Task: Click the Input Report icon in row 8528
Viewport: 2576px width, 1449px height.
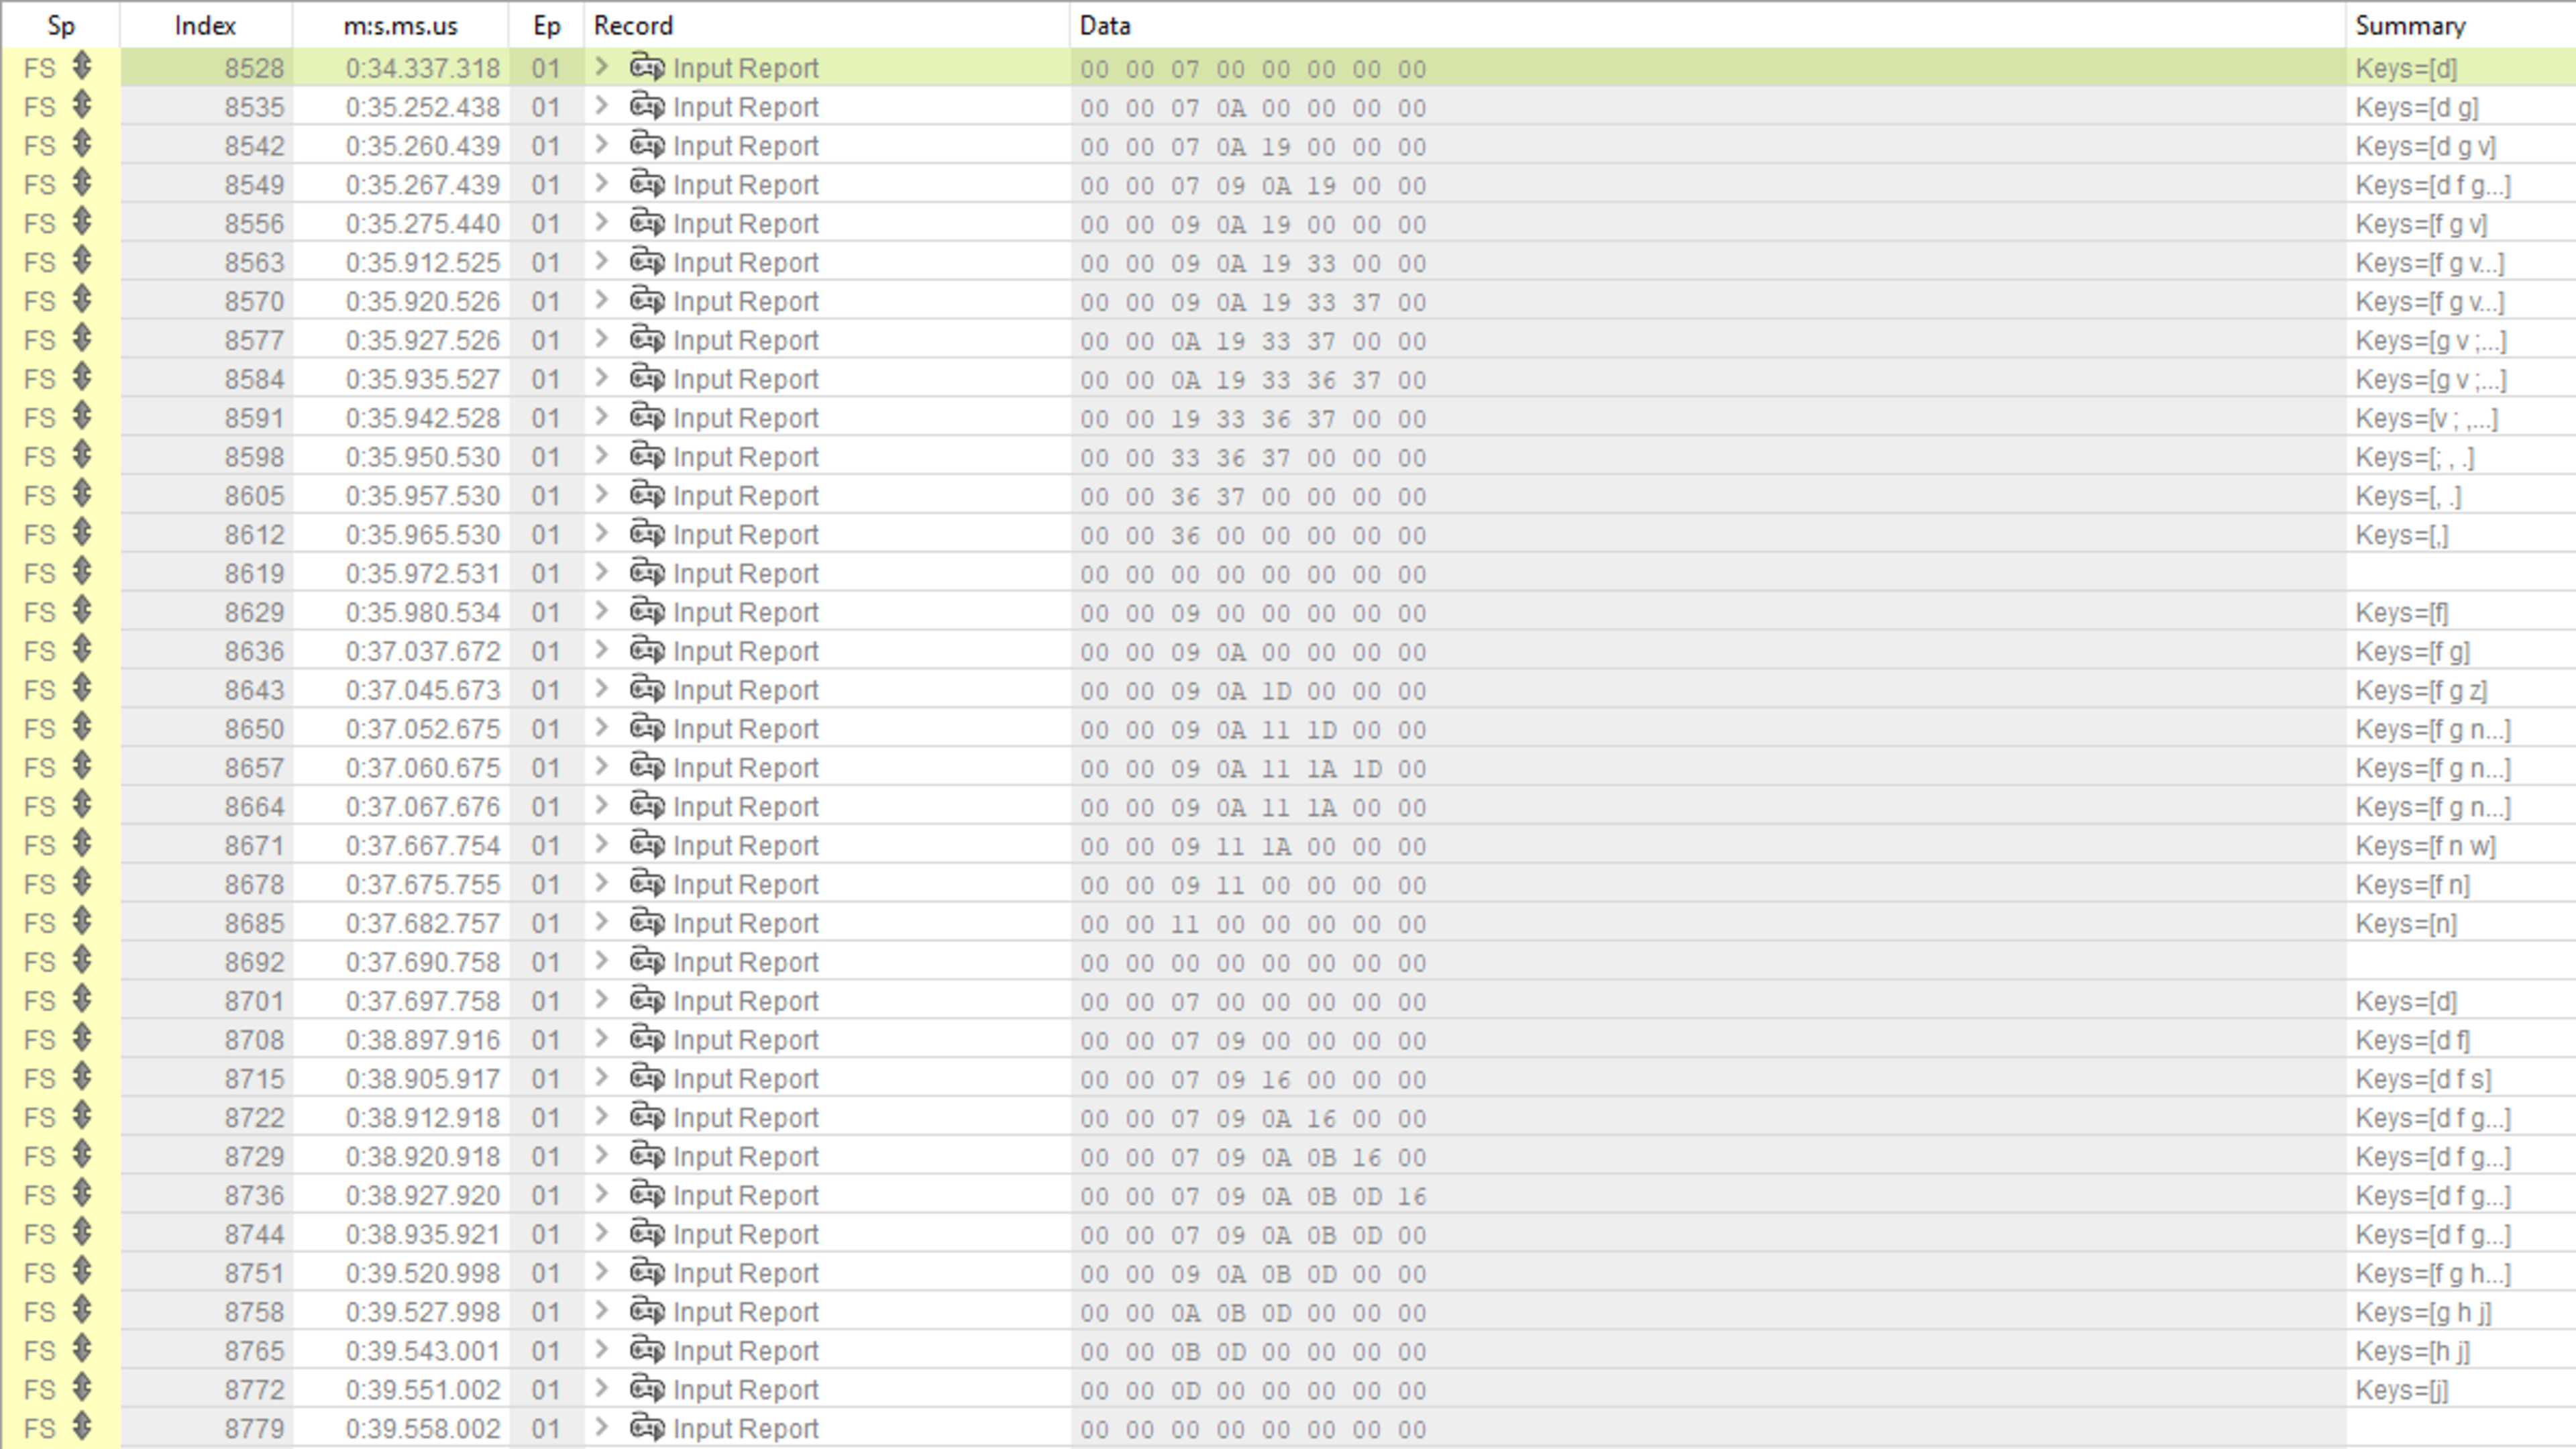Action: click(647, 68)
